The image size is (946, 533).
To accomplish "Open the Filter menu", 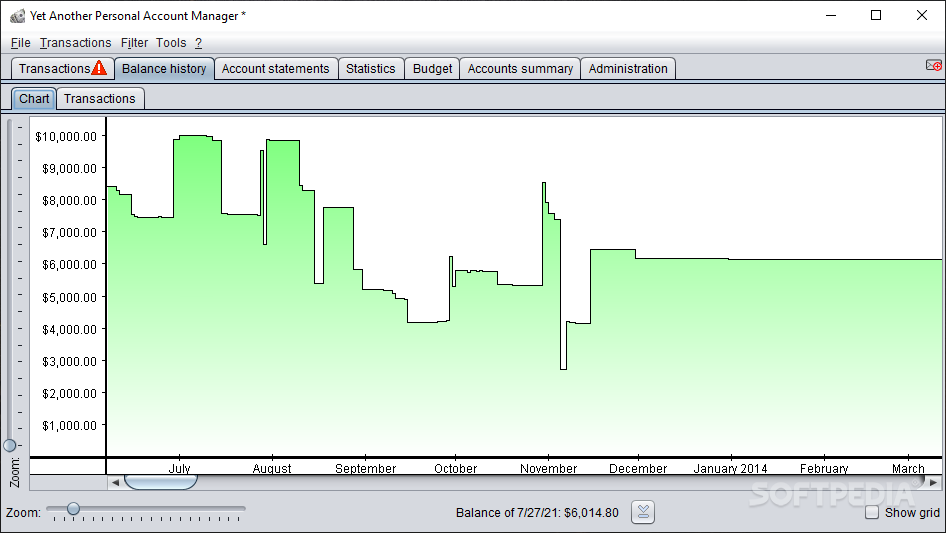I will click(134, 43).
